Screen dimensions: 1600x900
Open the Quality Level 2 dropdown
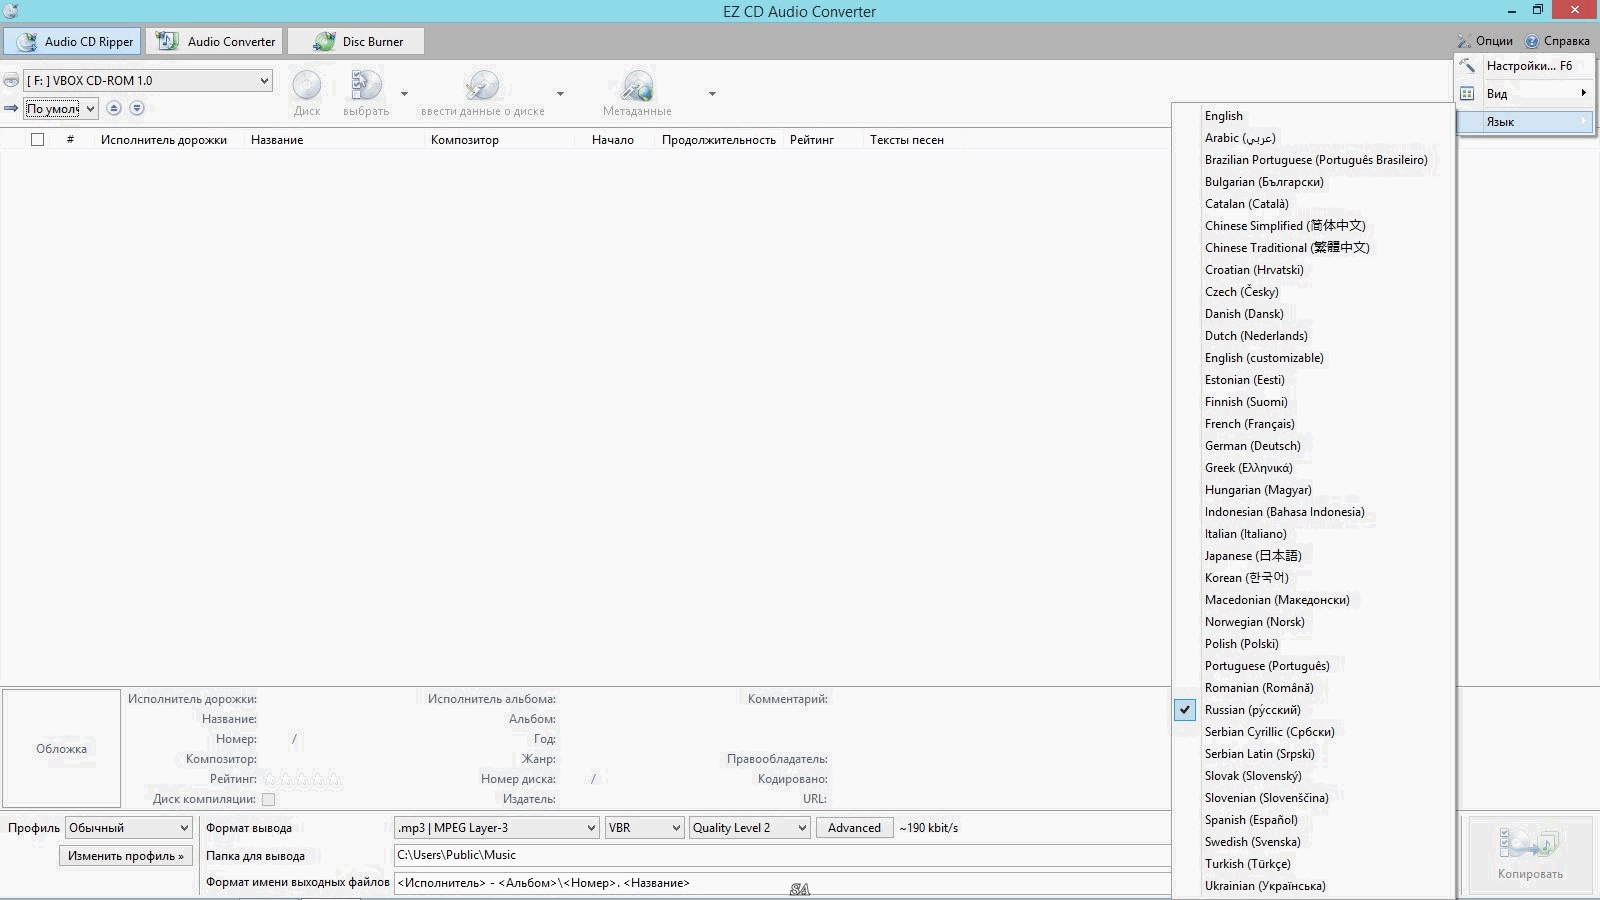point(750,828)
